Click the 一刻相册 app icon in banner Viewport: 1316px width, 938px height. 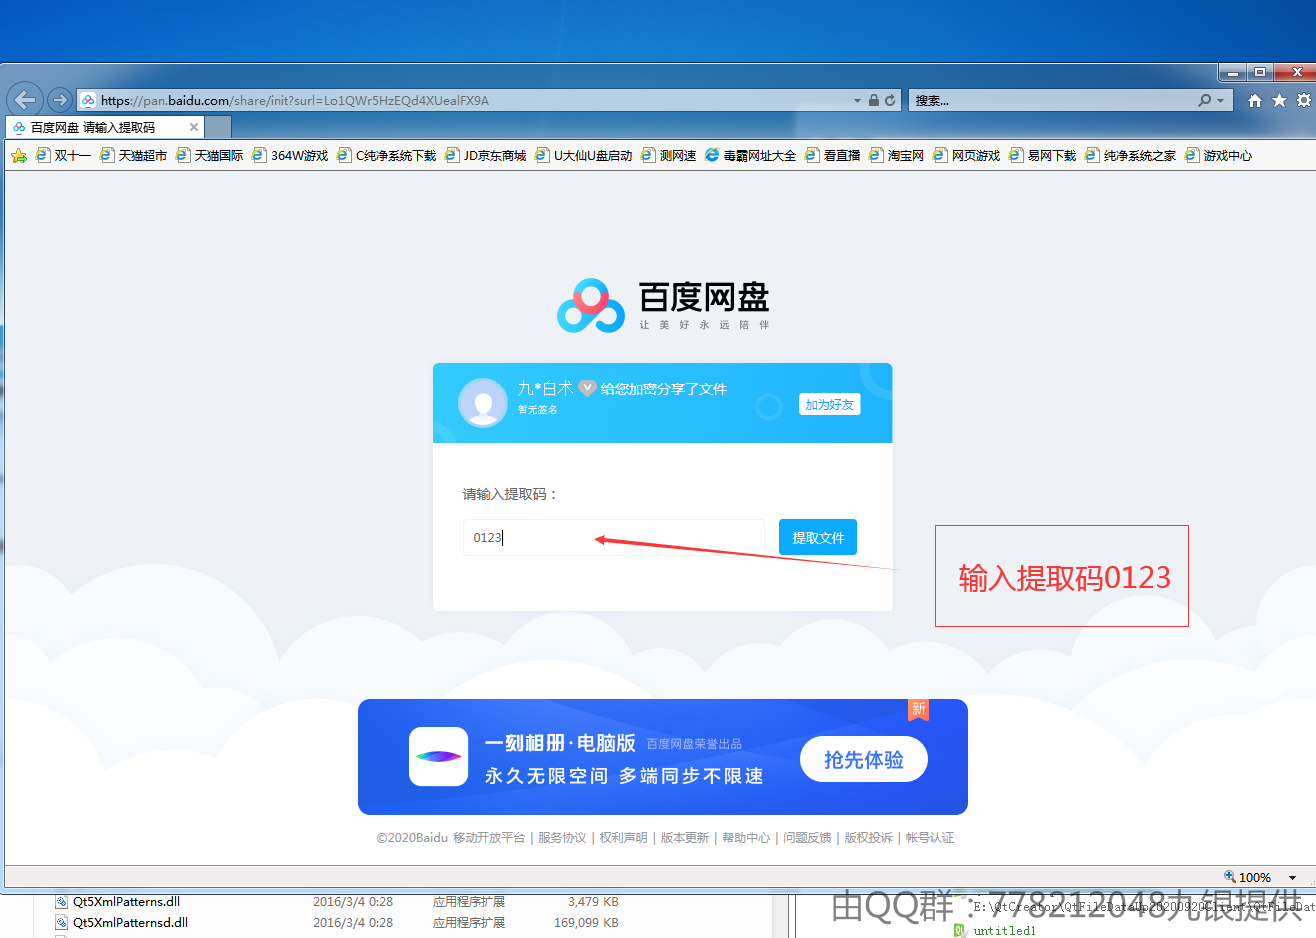tap(439, 756)
